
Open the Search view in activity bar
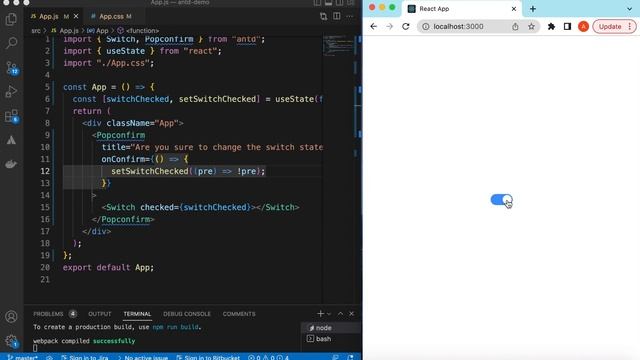tap(11, 43)
